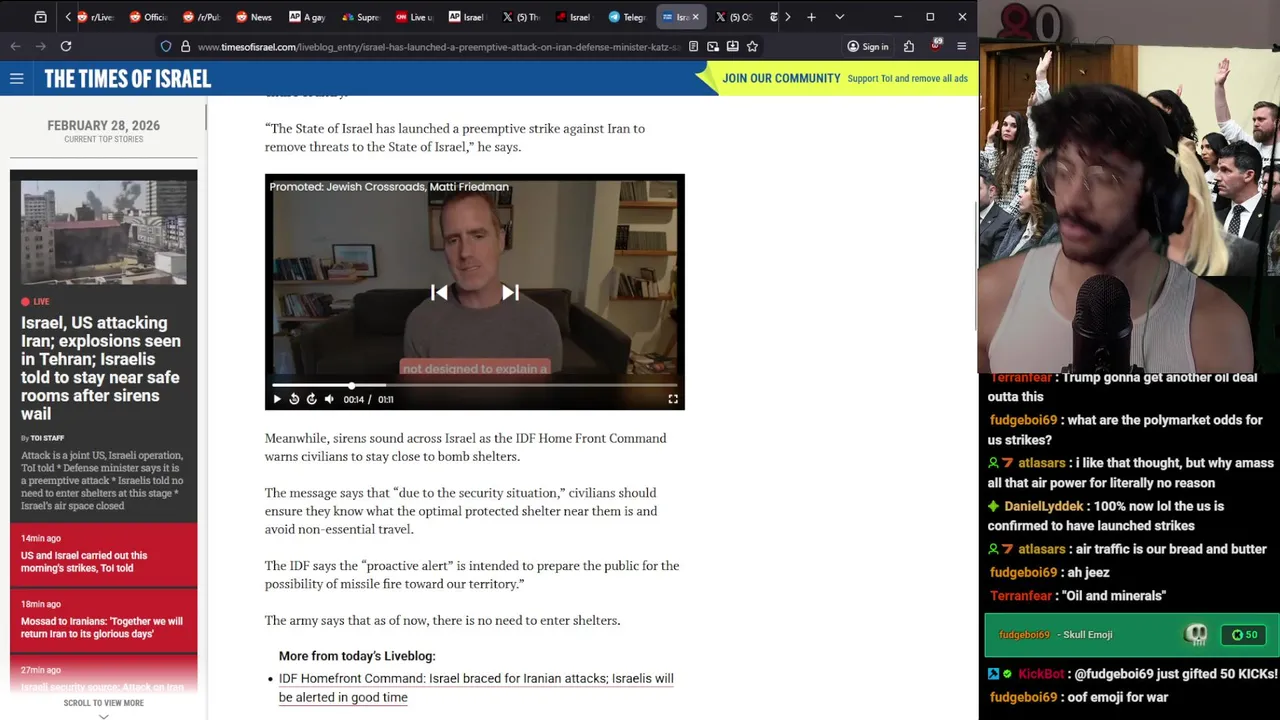Viewport: 1280px width, 720px height.
Task: Open Firefox workspace view icon in tab bar
Action: [x=40, y=17]
